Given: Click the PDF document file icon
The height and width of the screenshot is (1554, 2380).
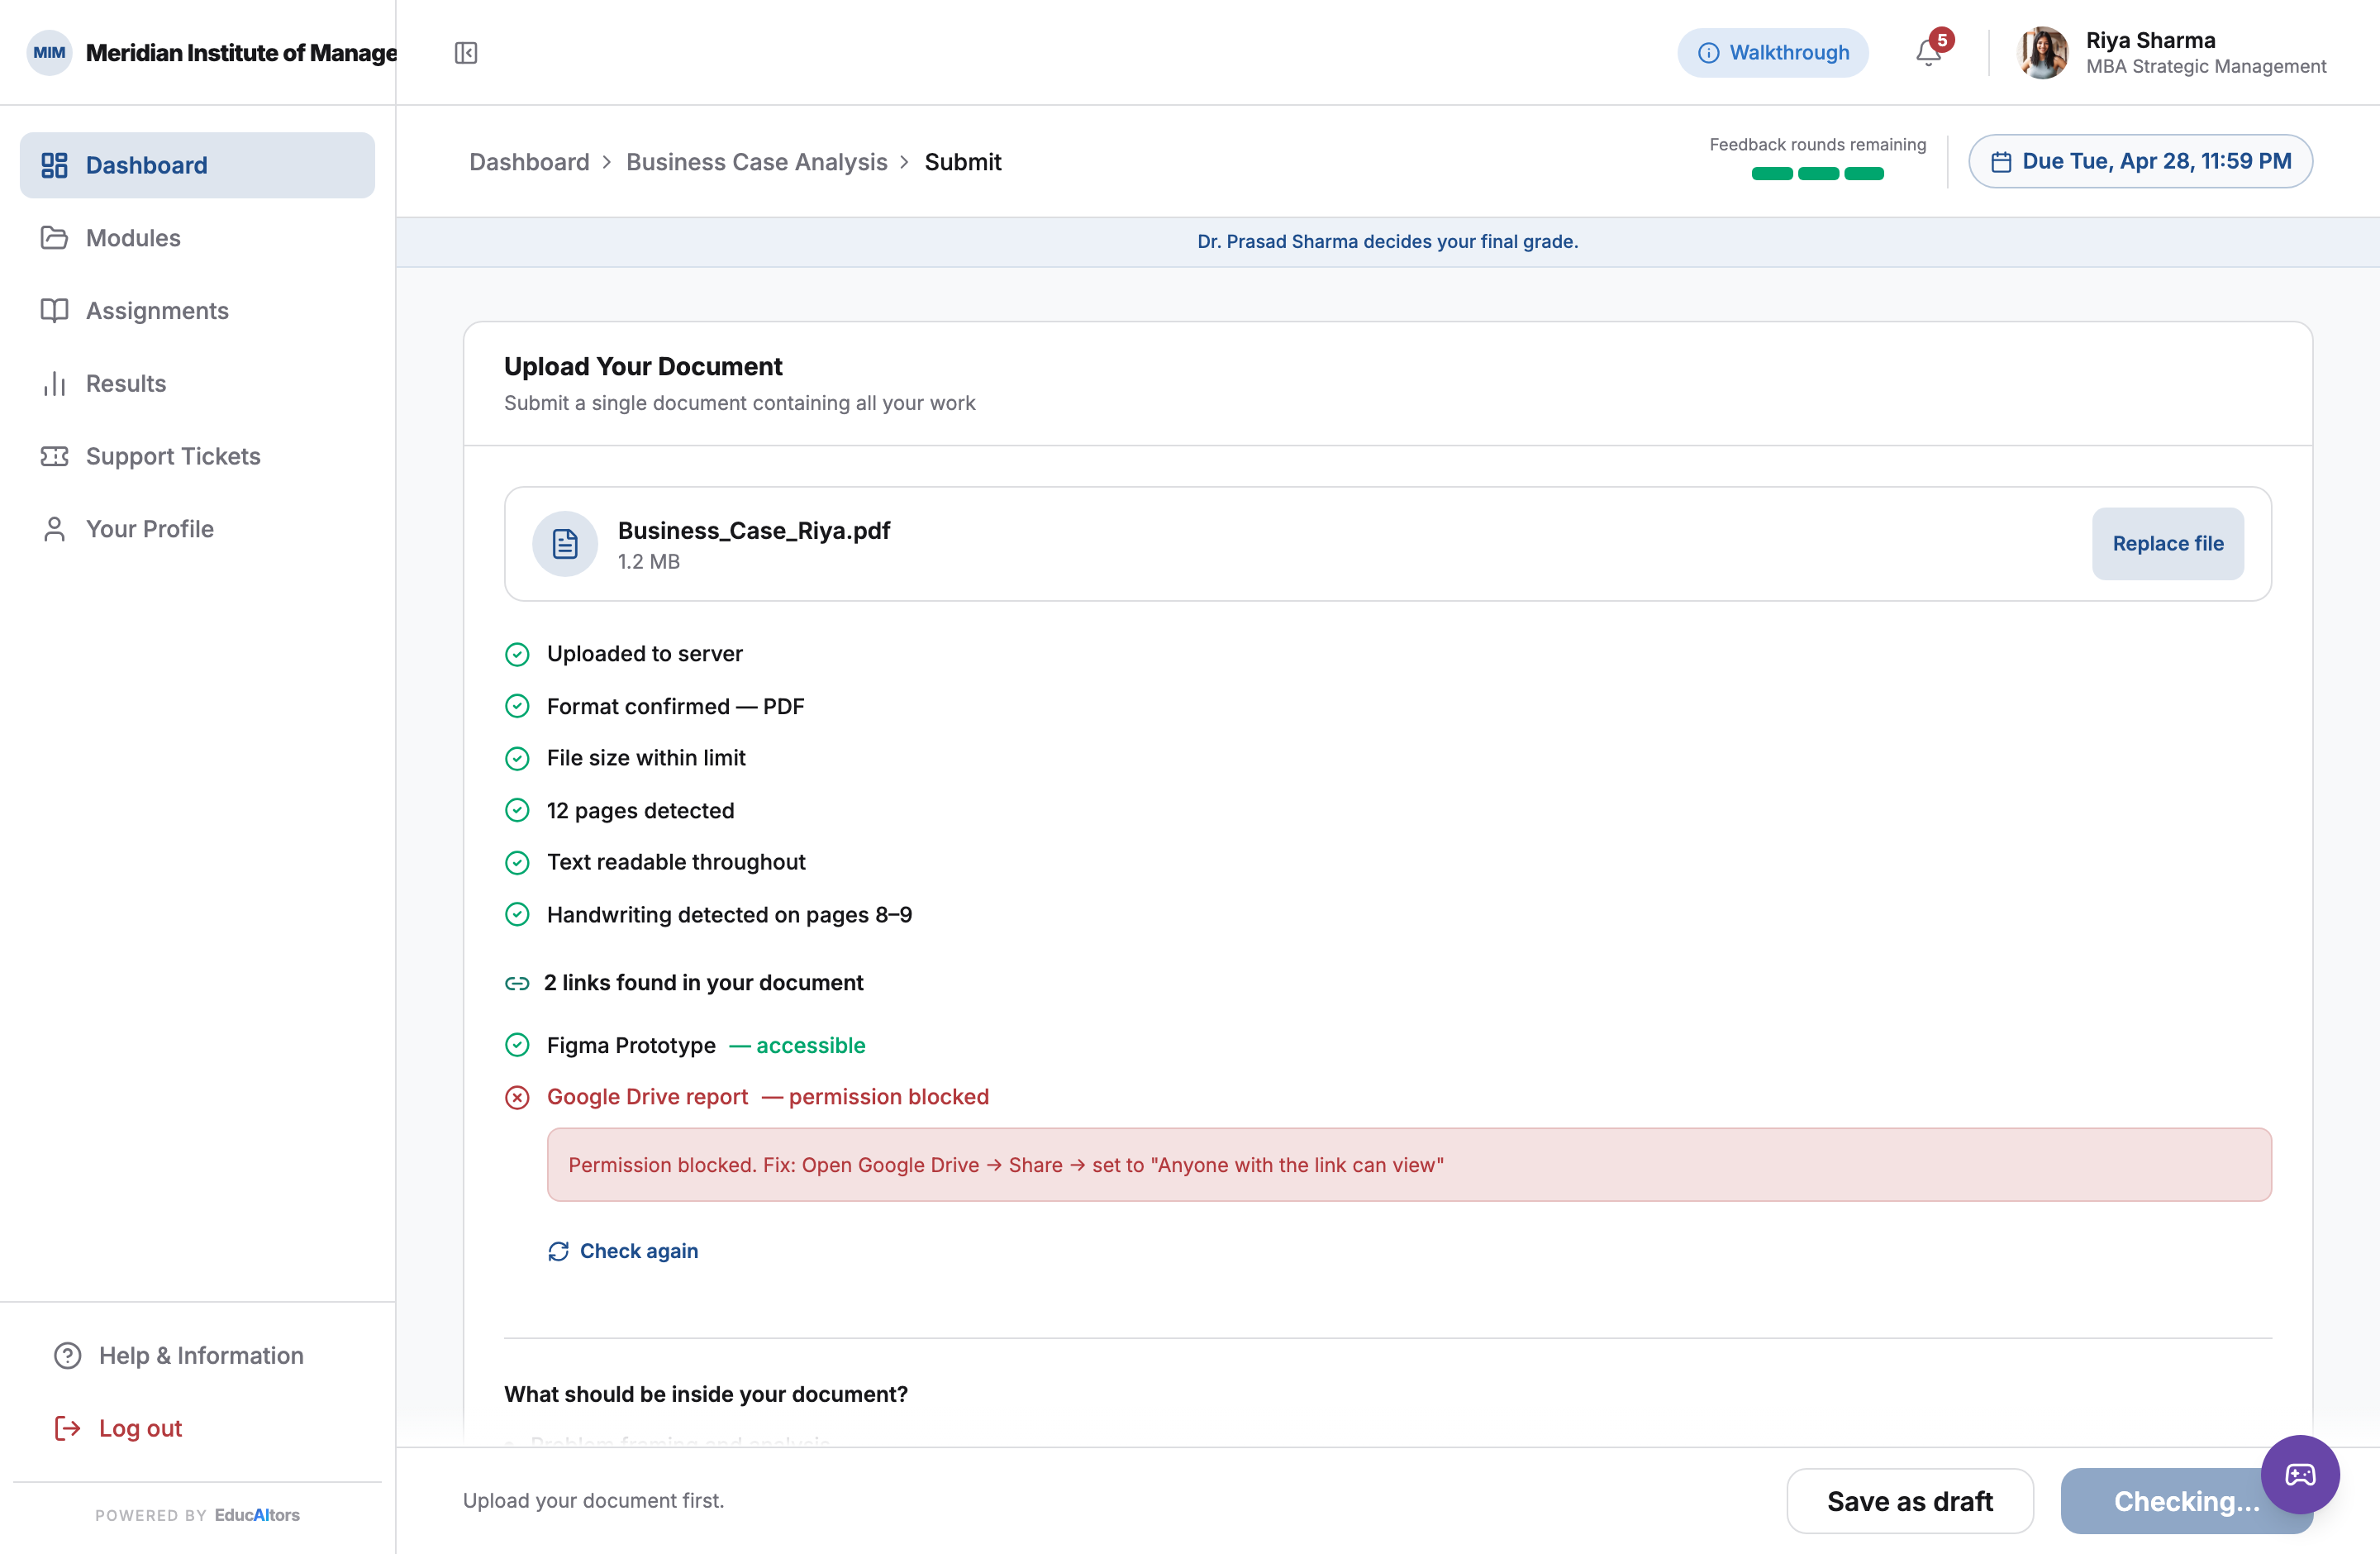Looking at the screenshot, I should point(565,544).
